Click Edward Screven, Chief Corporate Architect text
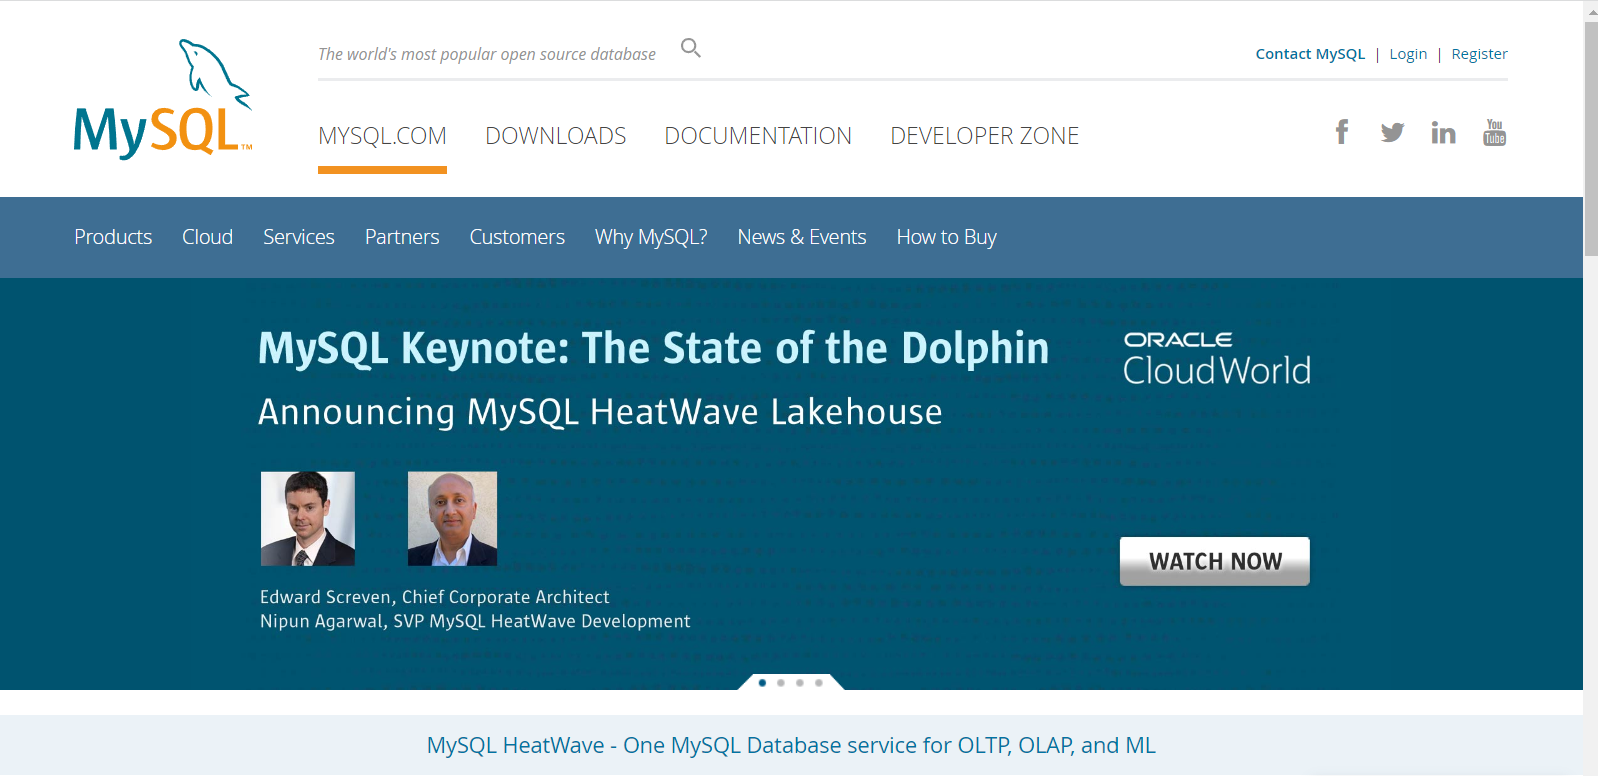 435,597
